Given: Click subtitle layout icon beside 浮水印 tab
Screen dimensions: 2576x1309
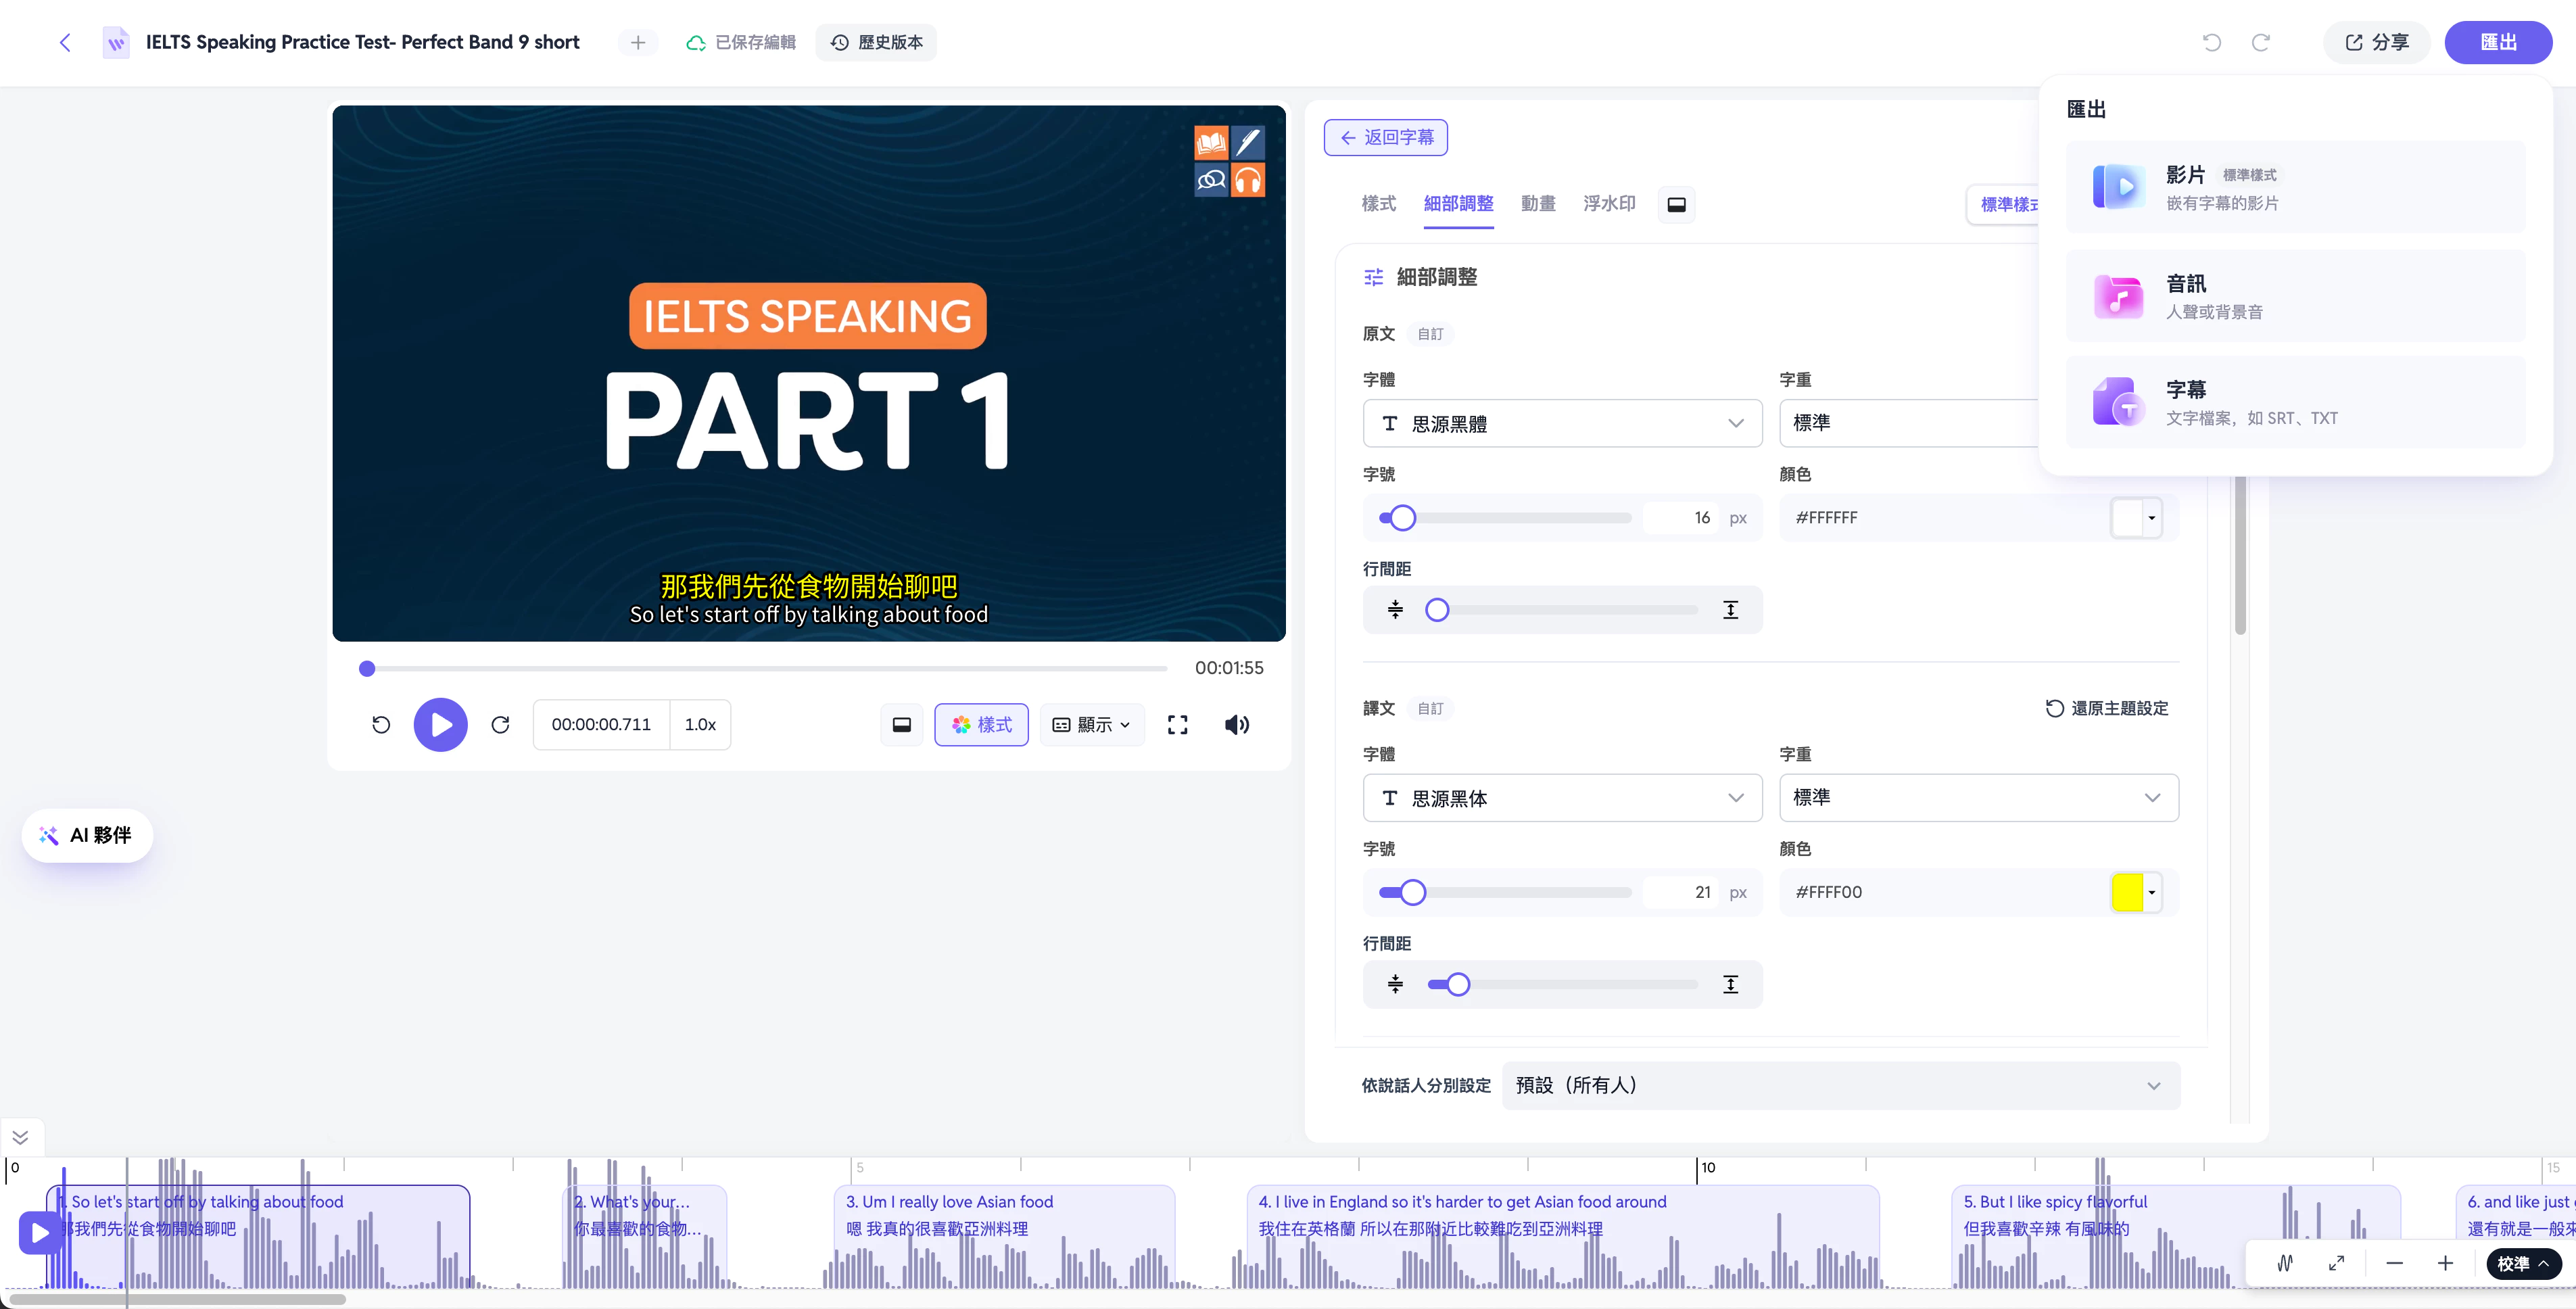Looking at the screenshot, I should [x=1676, y=204].
